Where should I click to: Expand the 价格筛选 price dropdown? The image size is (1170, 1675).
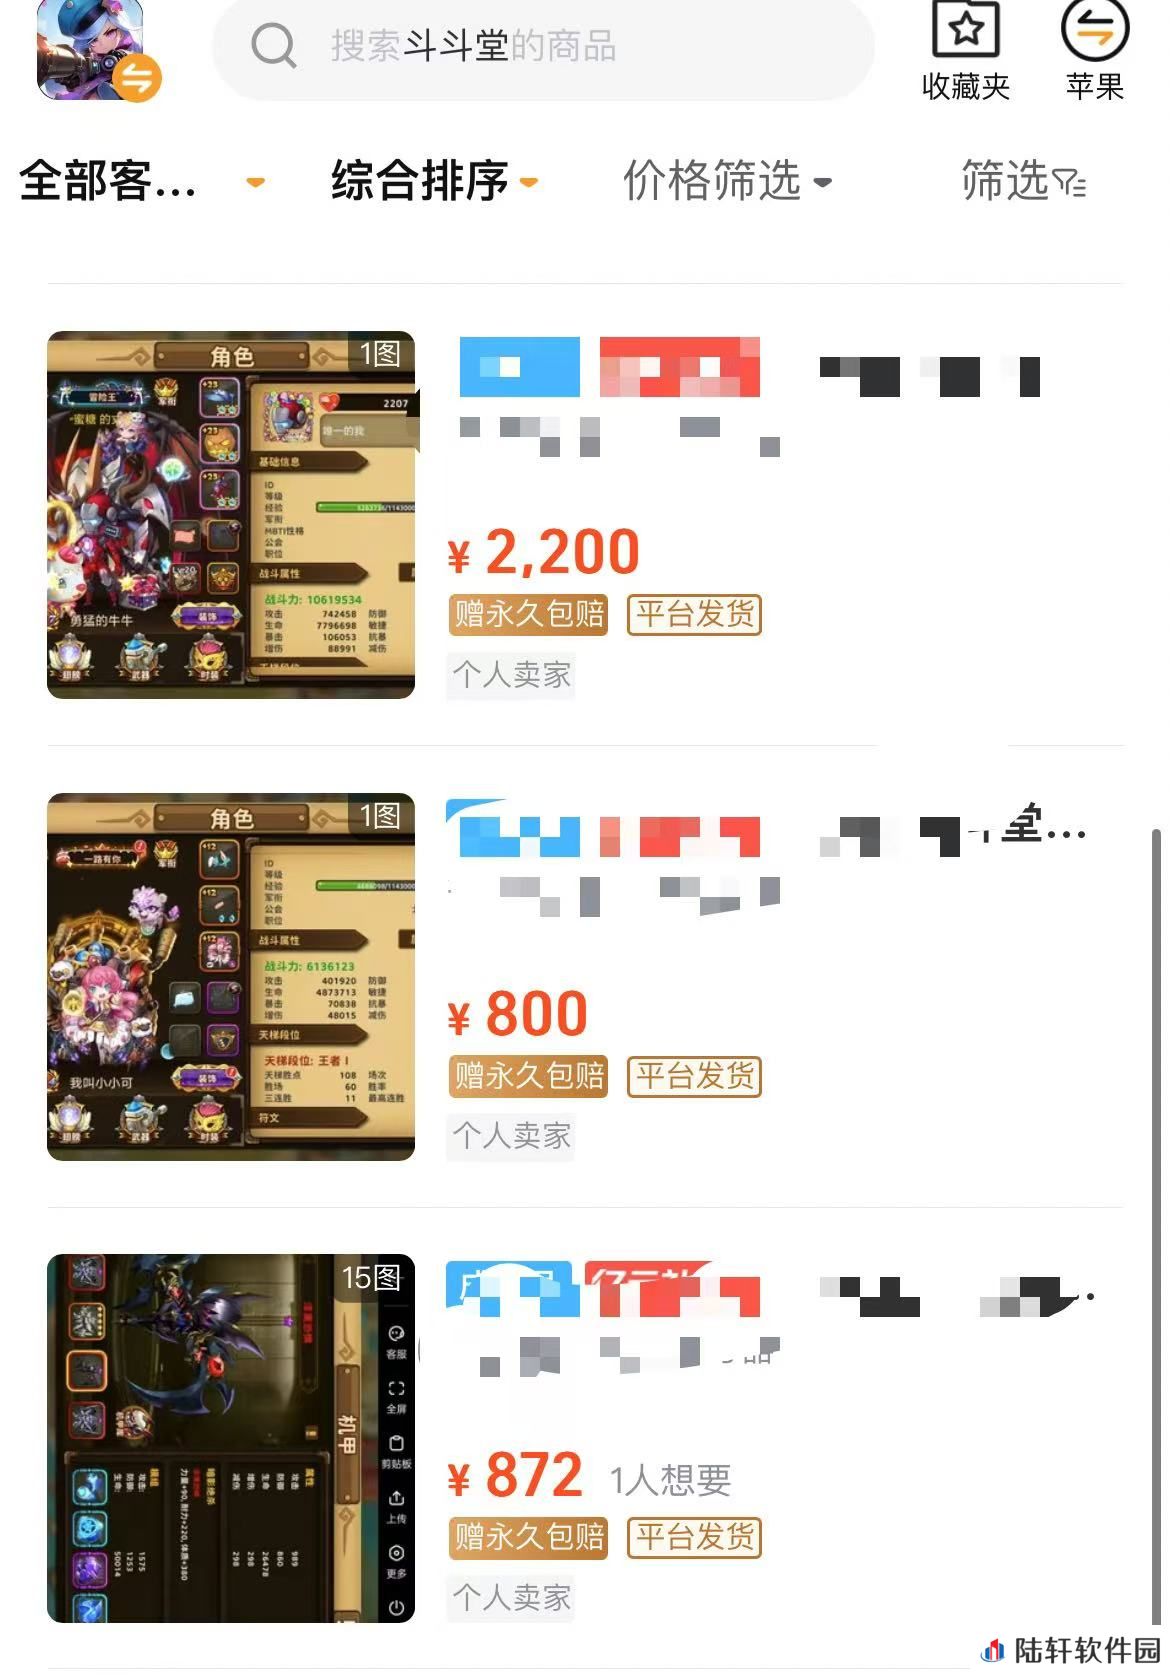coord(727,181)
